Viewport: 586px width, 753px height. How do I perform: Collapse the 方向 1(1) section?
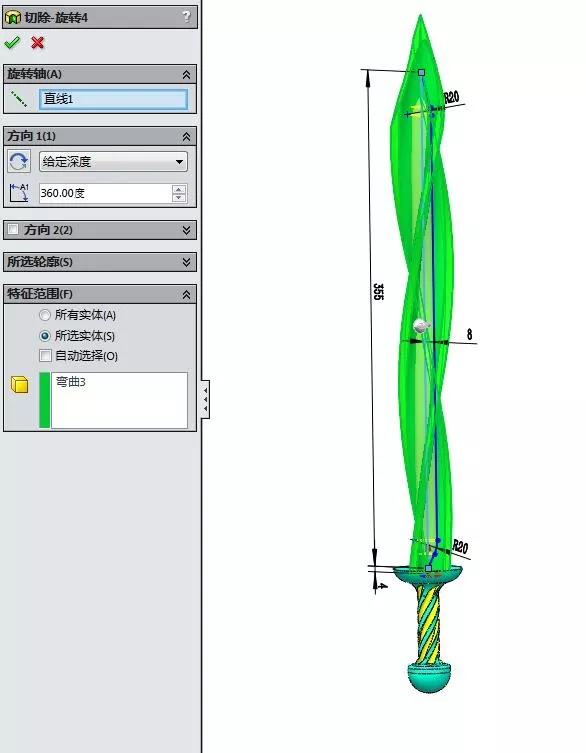186,136
